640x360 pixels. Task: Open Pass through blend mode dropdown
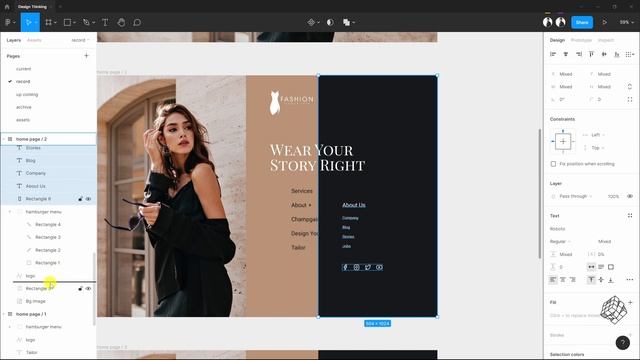click(x=576, y=196)
